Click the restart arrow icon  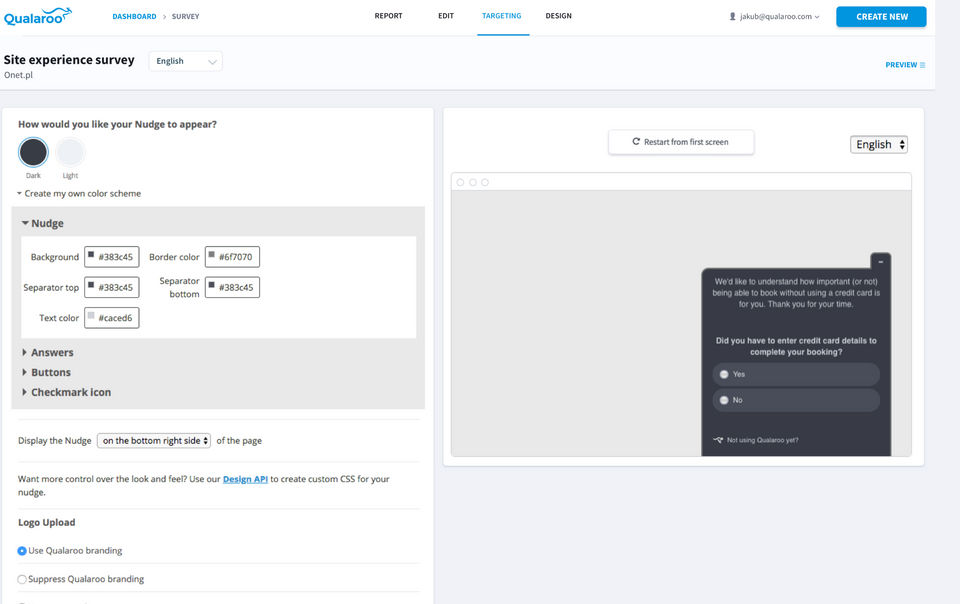636,141
